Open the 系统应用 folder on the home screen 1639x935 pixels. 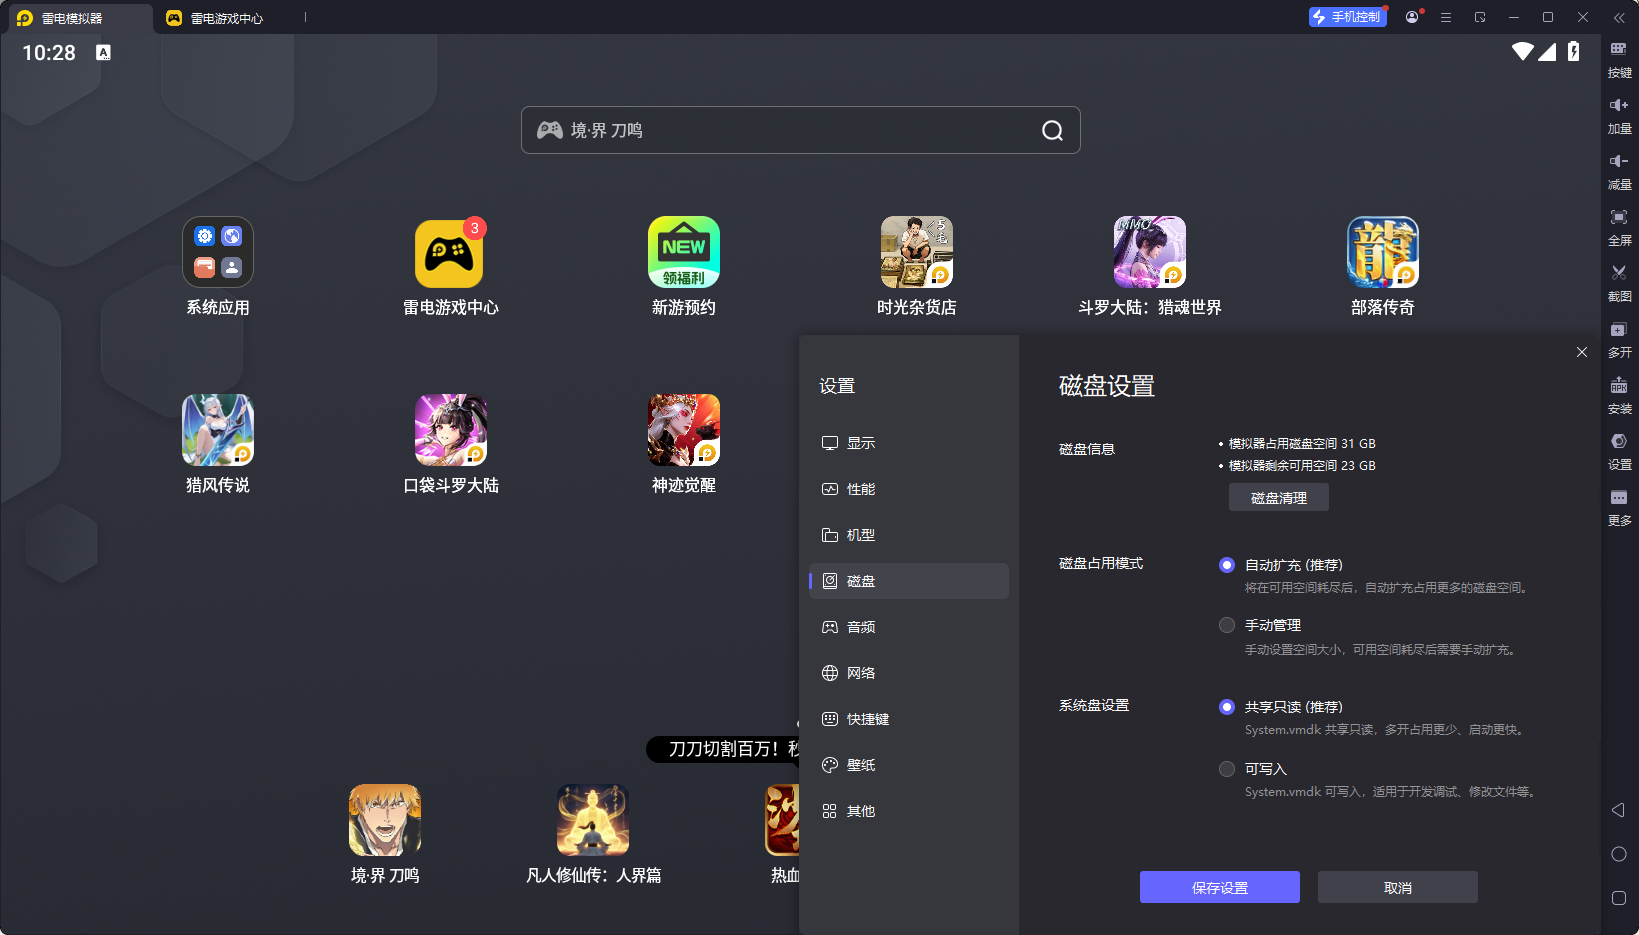[x=217, y=252]
